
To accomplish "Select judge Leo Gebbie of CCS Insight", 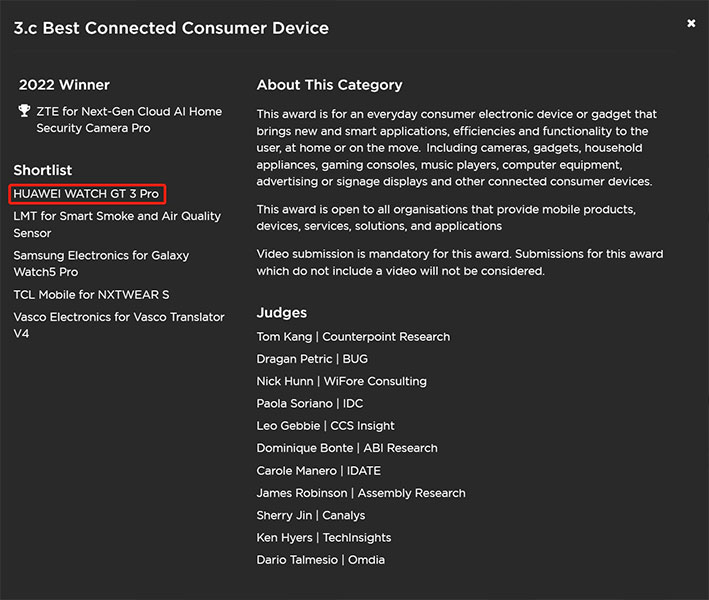I will coord(325,426).
